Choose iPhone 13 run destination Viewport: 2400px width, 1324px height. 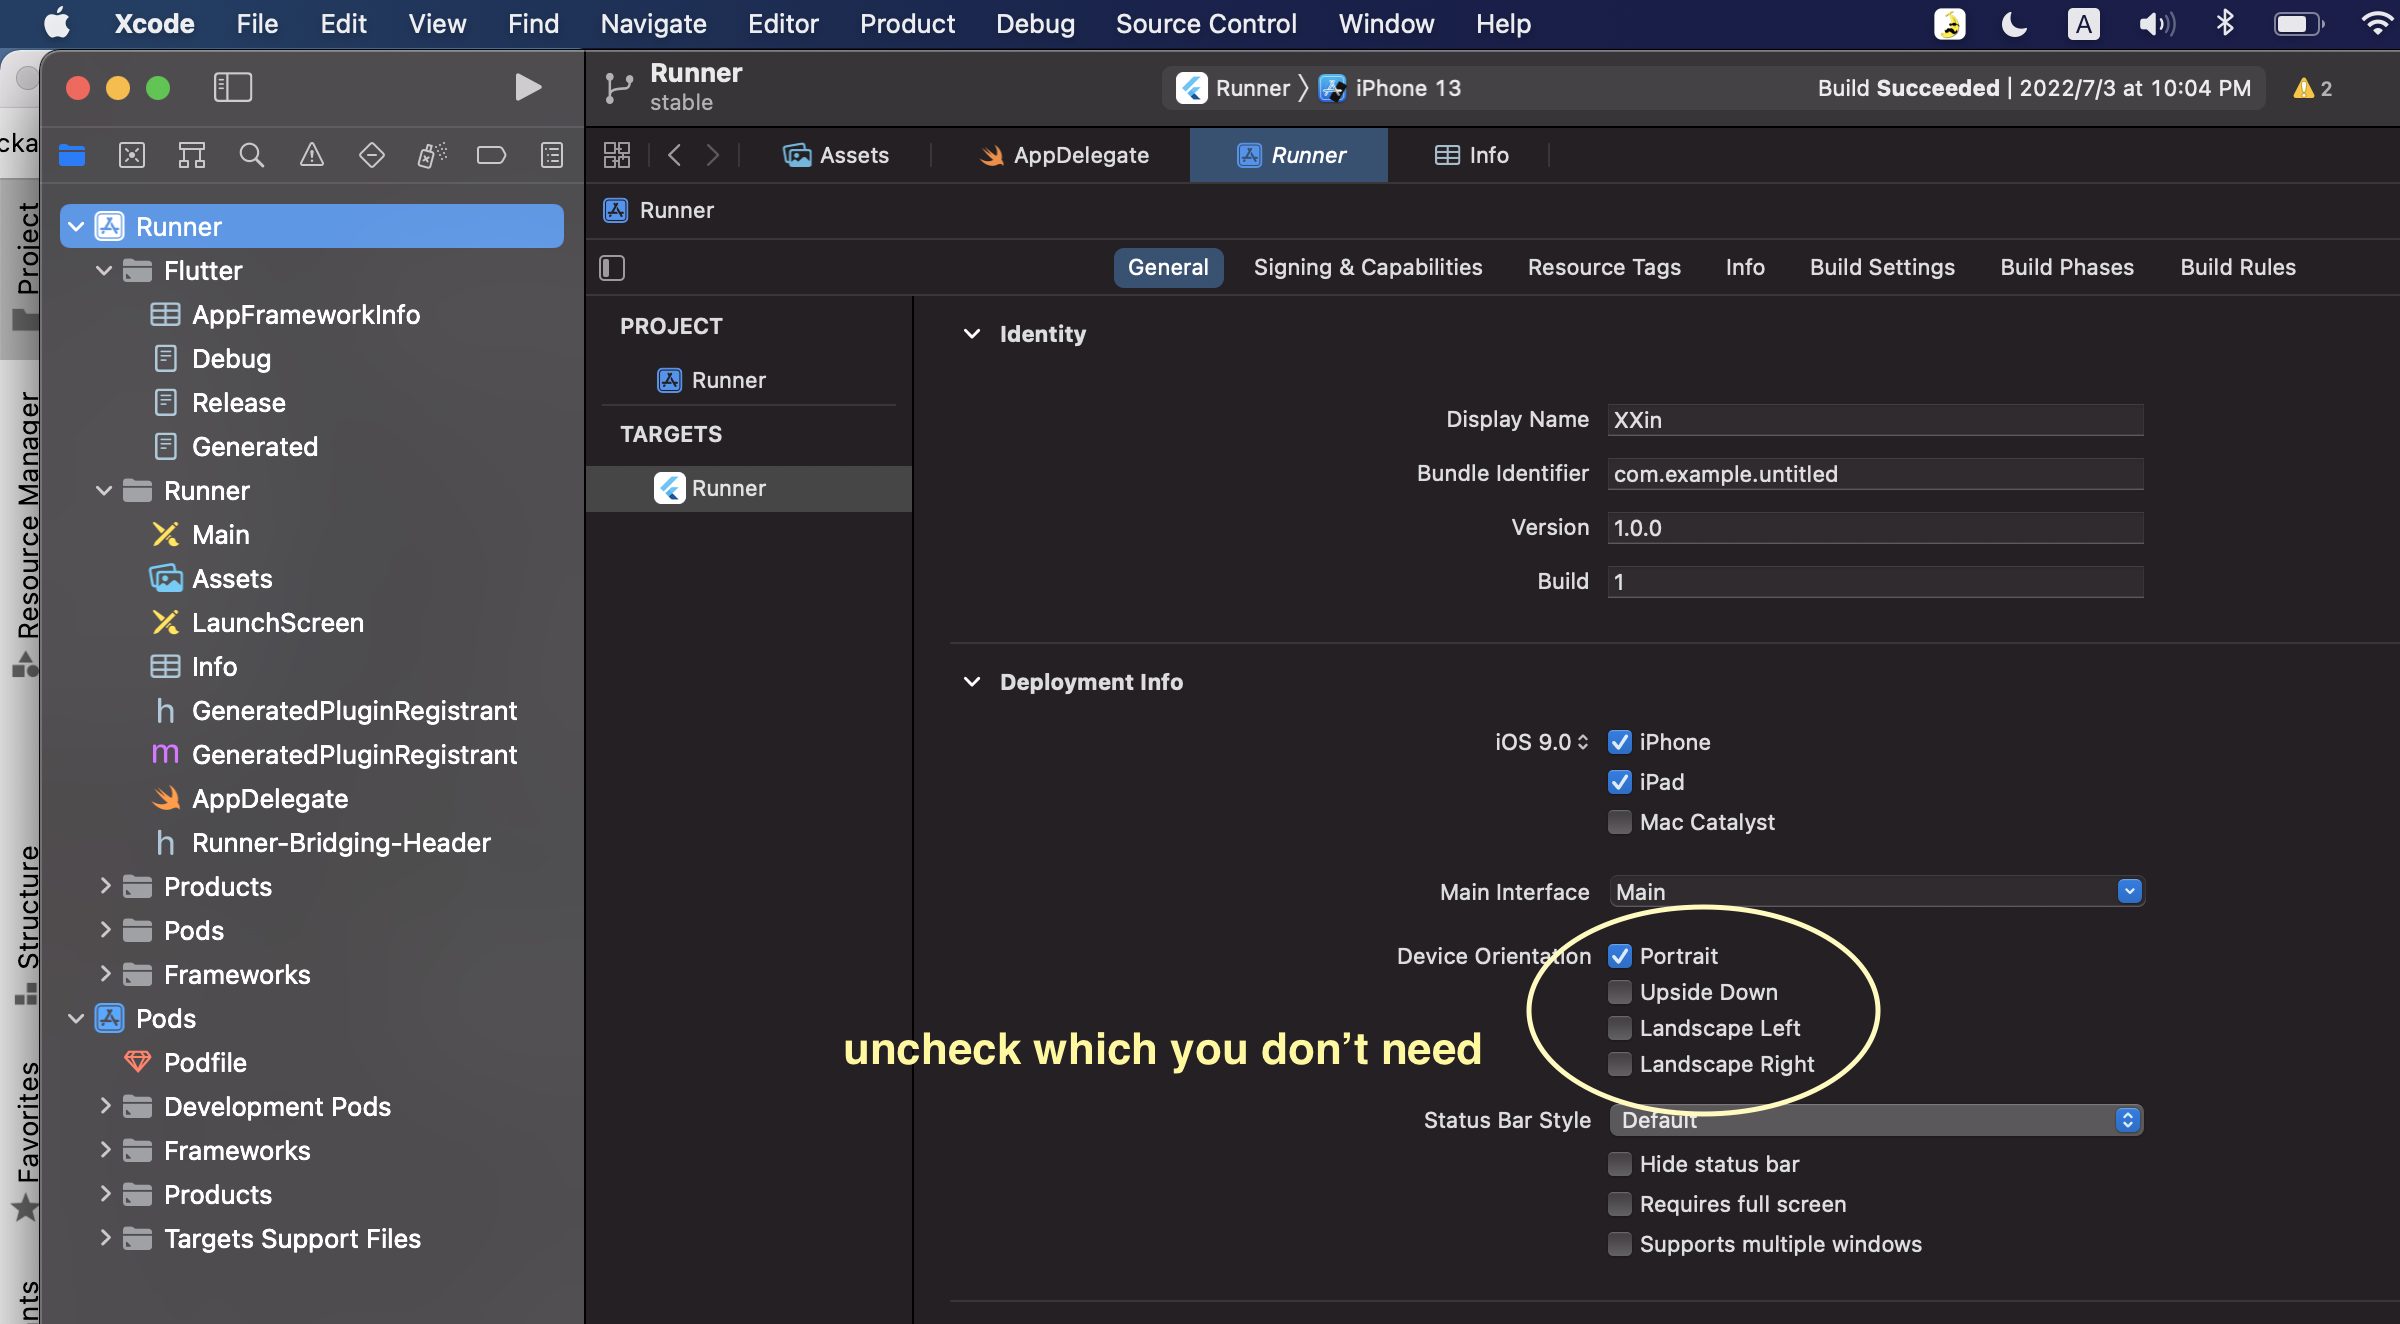pos(1390,88)
